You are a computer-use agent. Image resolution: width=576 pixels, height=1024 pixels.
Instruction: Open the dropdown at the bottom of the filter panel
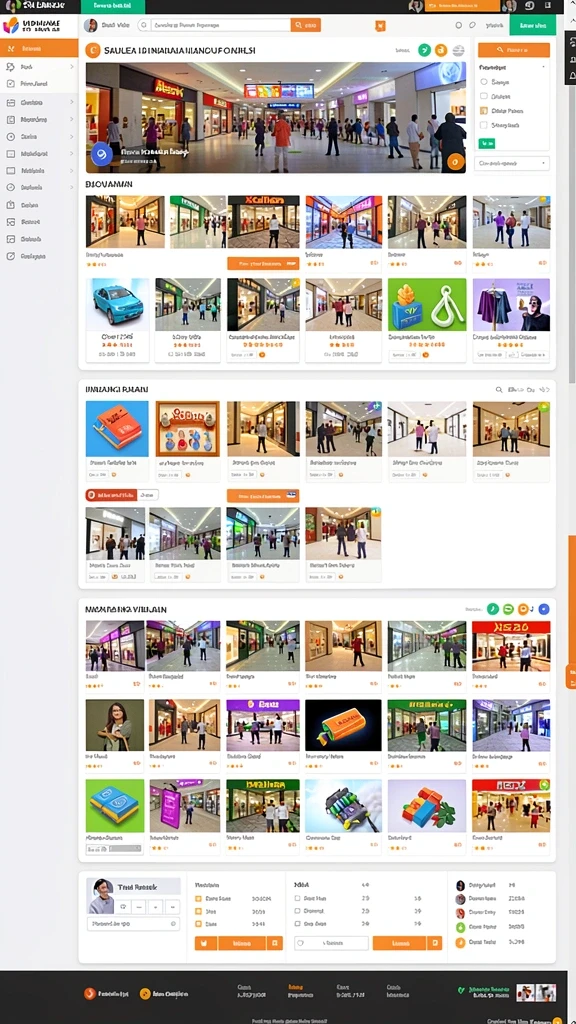(x=513, y=163)
